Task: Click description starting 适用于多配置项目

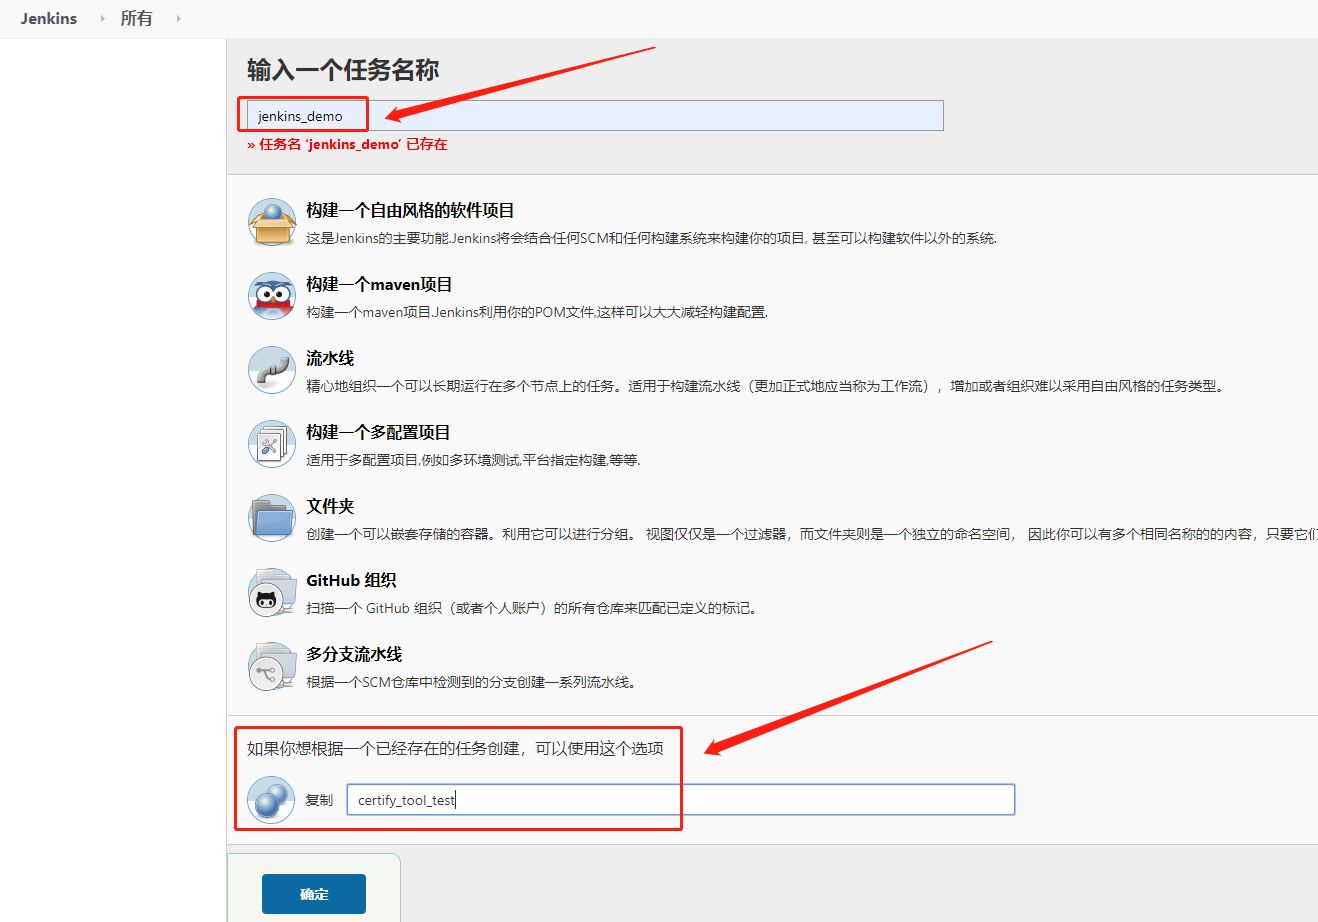Action: 473,460
